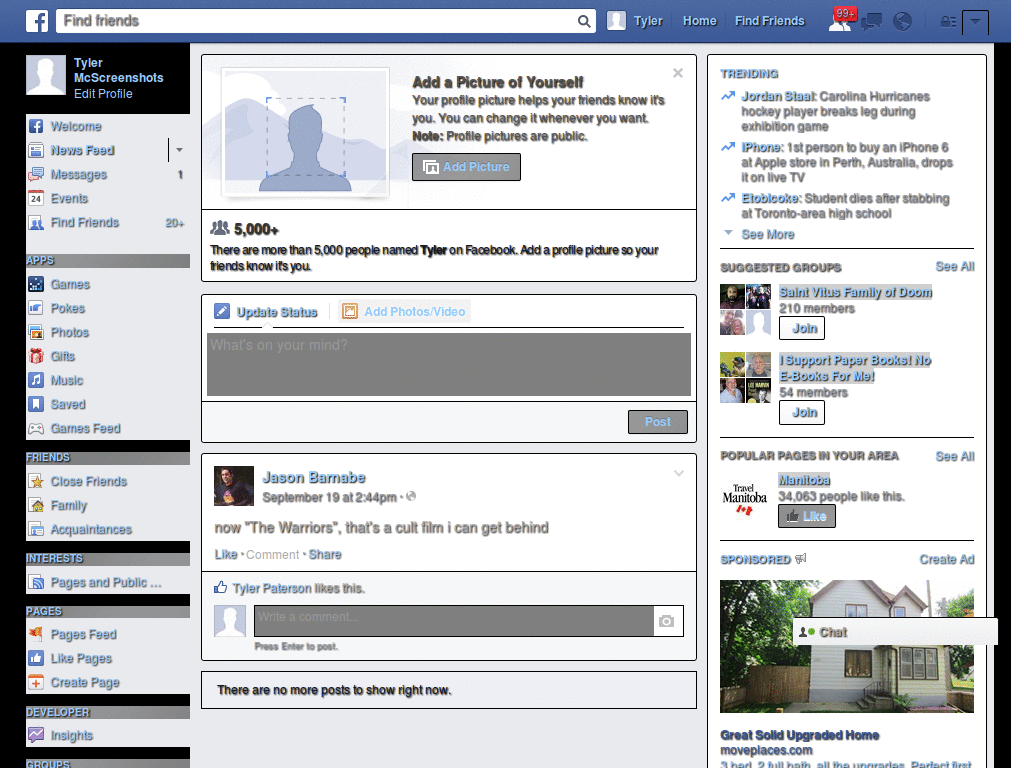This screenshot has width=1024, height=768.
Task: Open privacy shortcuts lock icon
Action: pos(948,22)
